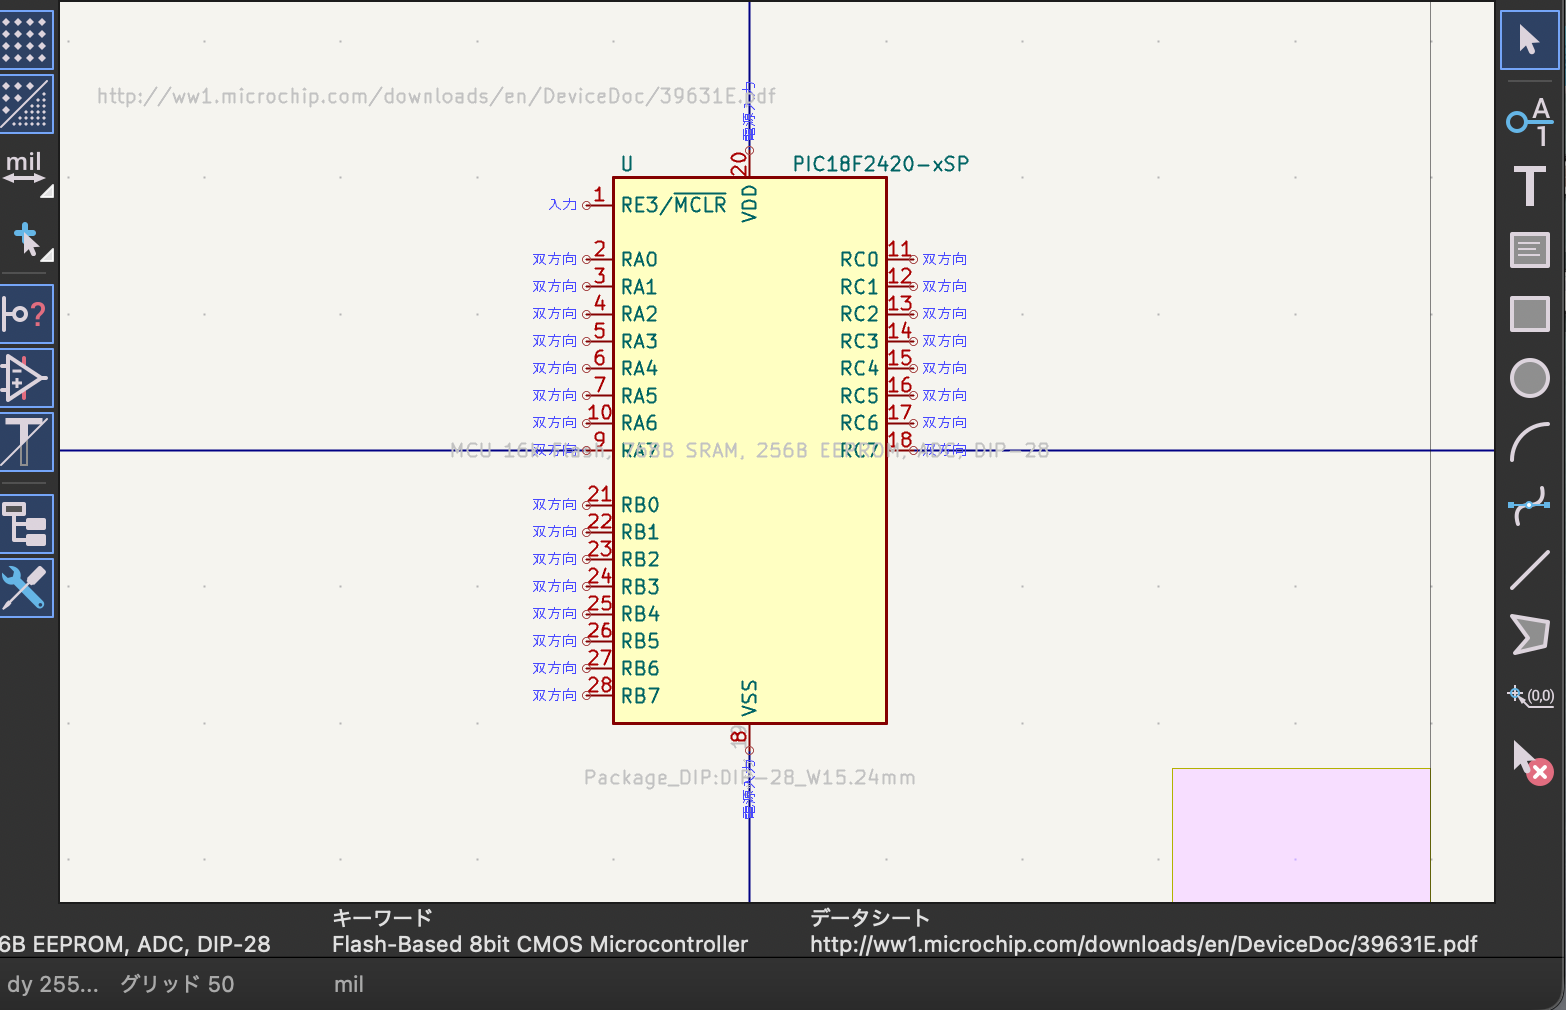Viewport: 1566px width, 1010px height.
Task: Click the datasheet URL text on canvas
Action: (436, 96)
